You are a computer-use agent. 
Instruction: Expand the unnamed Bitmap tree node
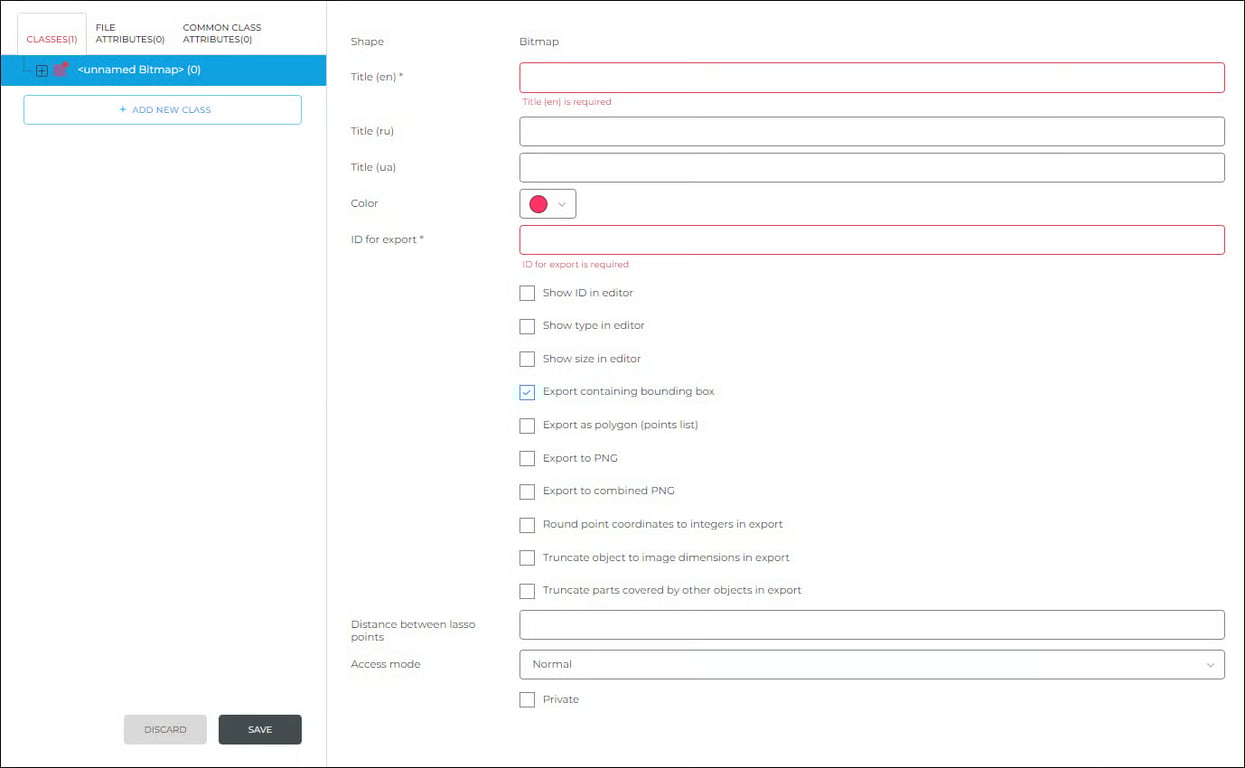(x=41, y=70)
